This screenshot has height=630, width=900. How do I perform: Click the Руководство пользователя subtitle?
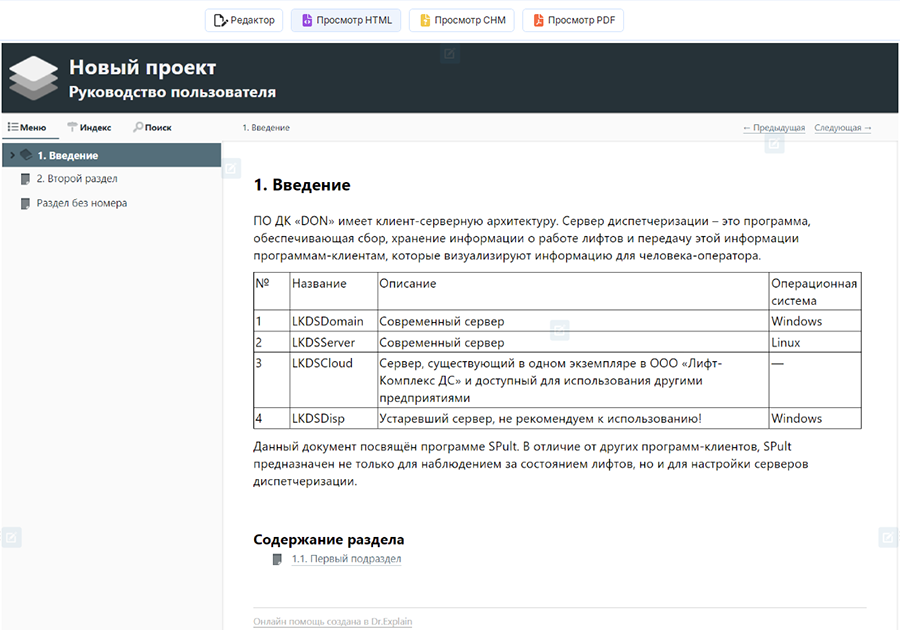172,92
